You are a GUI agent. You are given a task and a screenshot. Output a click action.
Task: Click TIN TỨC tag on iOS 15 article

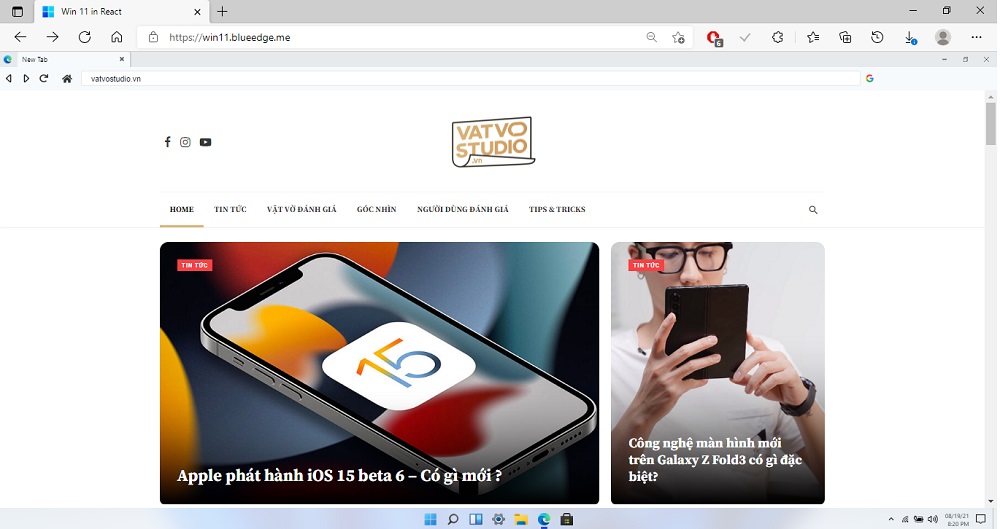coord(195,265)
